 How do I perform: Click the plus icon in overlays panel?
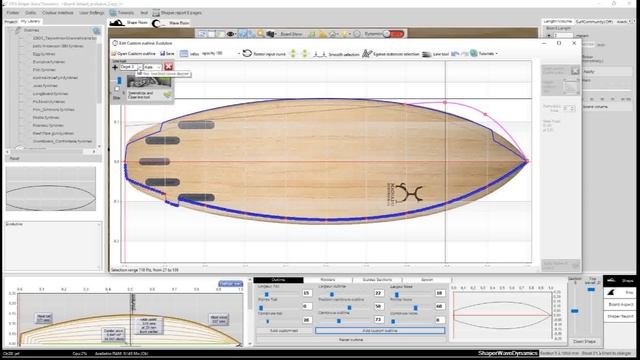(x=115, y=67)
